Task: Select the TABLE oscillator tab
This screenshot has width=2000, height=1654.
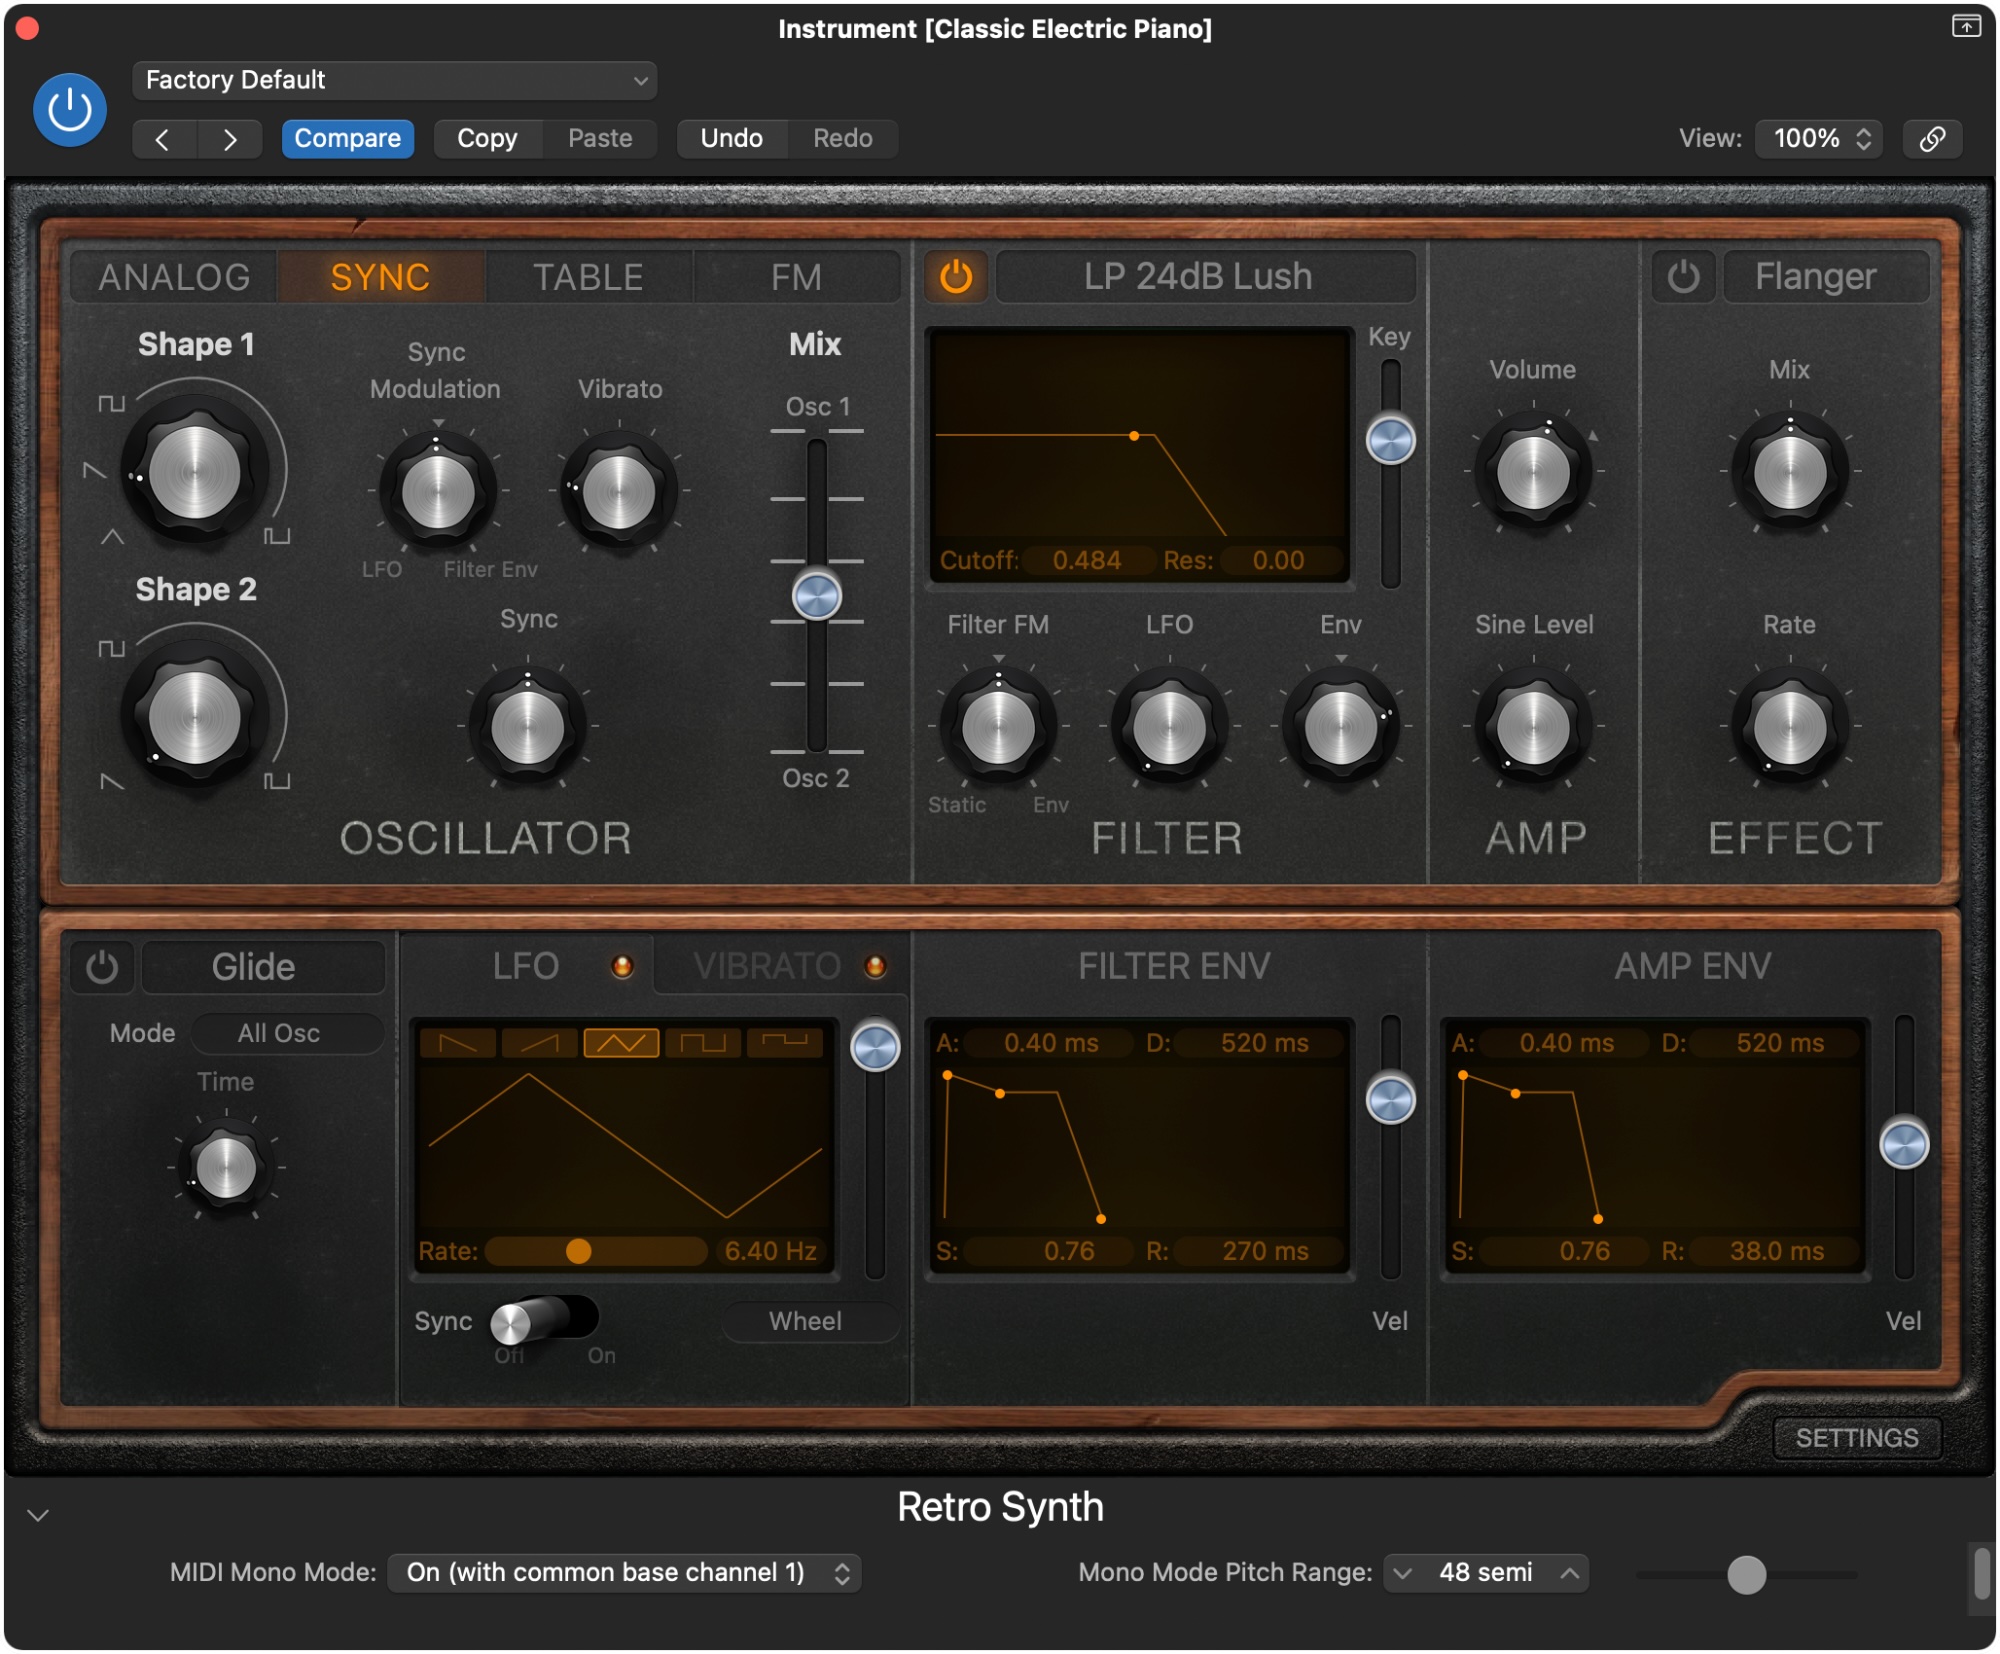Action: pyautogui.click(x=588, y=277)
